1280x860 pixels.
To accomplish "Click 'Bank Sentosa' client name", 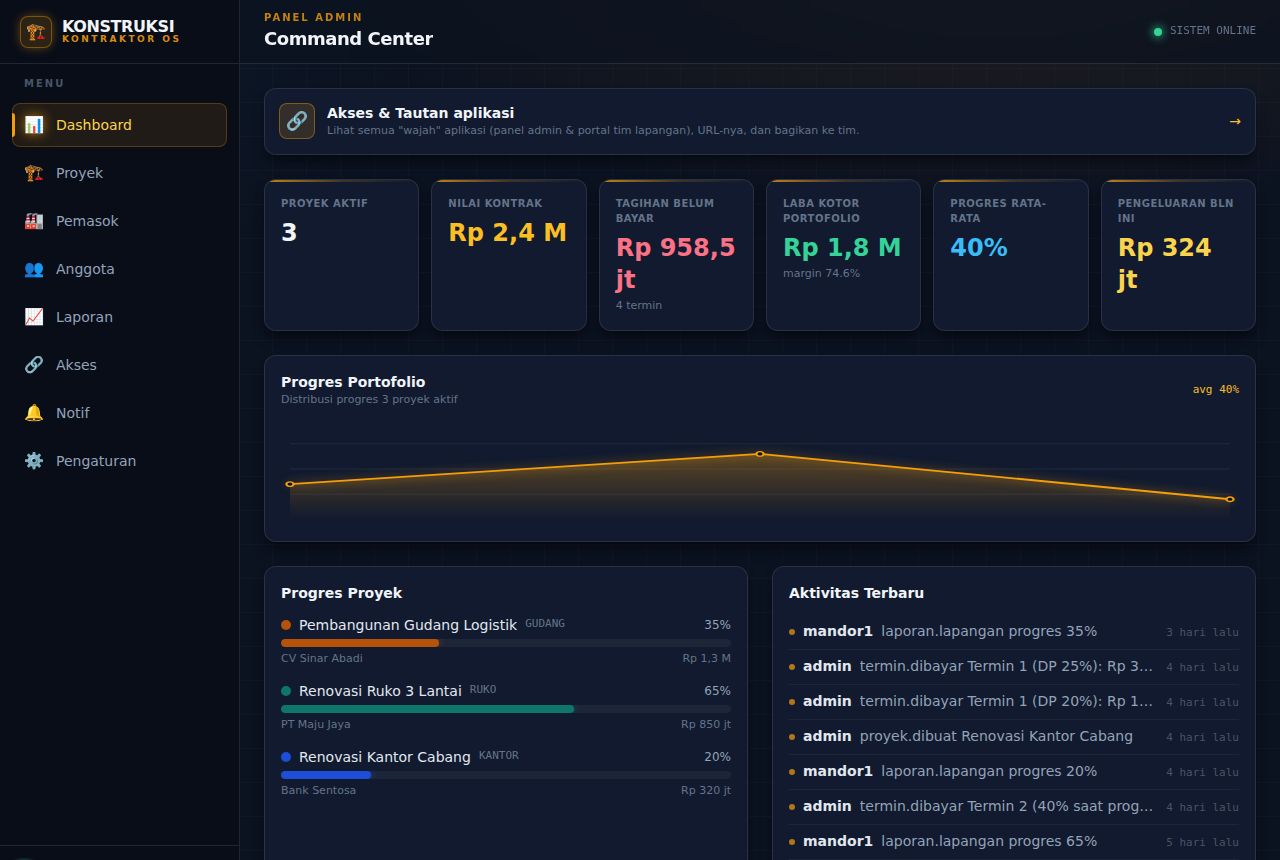I will pyautogui.click(x=318, y=790).
